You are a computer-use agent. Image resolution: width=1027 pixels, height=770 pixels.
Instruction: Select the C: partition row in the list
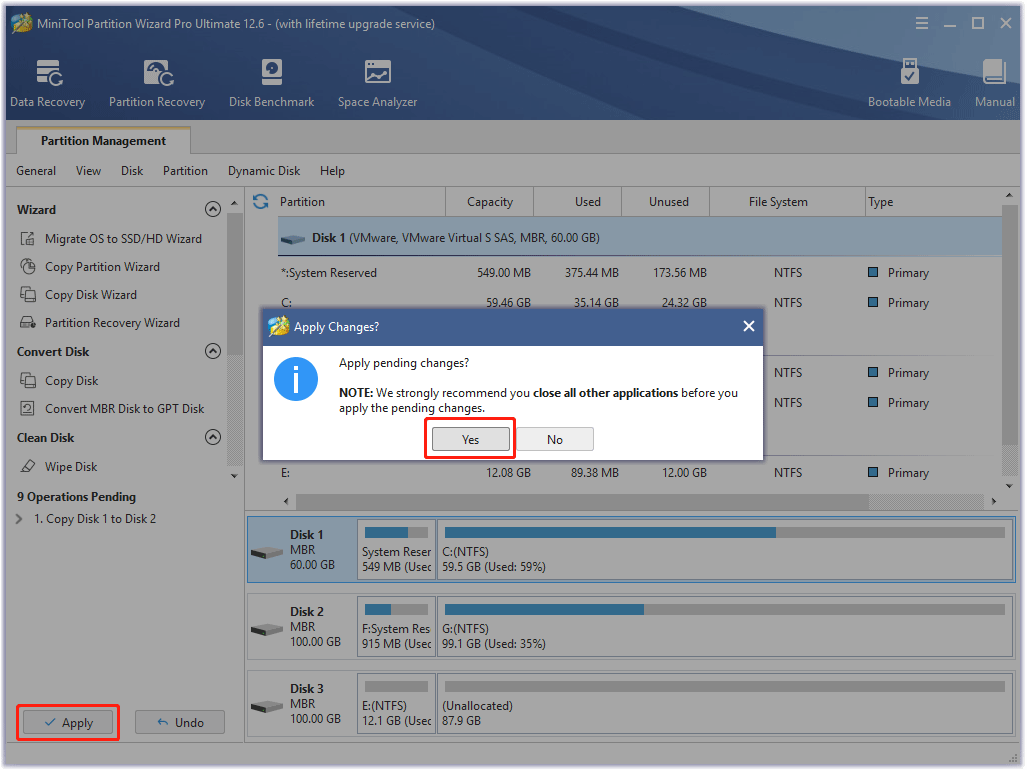(x=640, y=301)
